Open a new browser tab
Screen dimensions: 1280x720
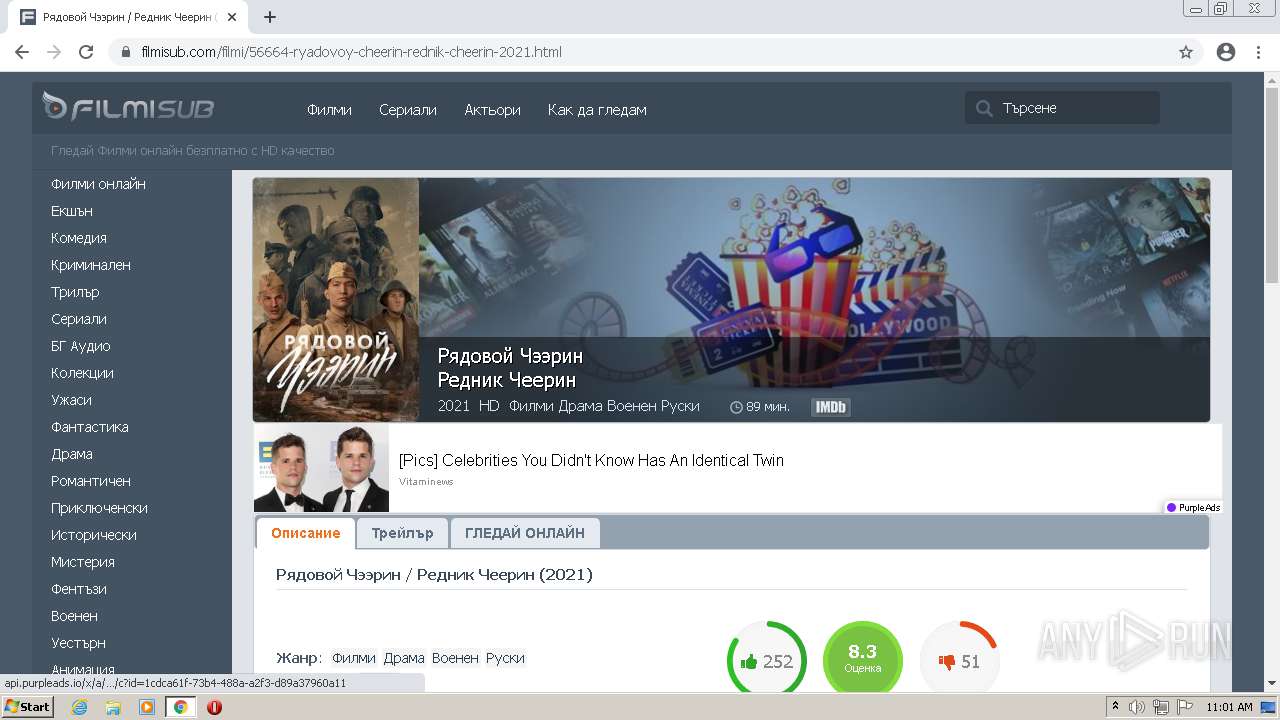(x=270, y=17)
